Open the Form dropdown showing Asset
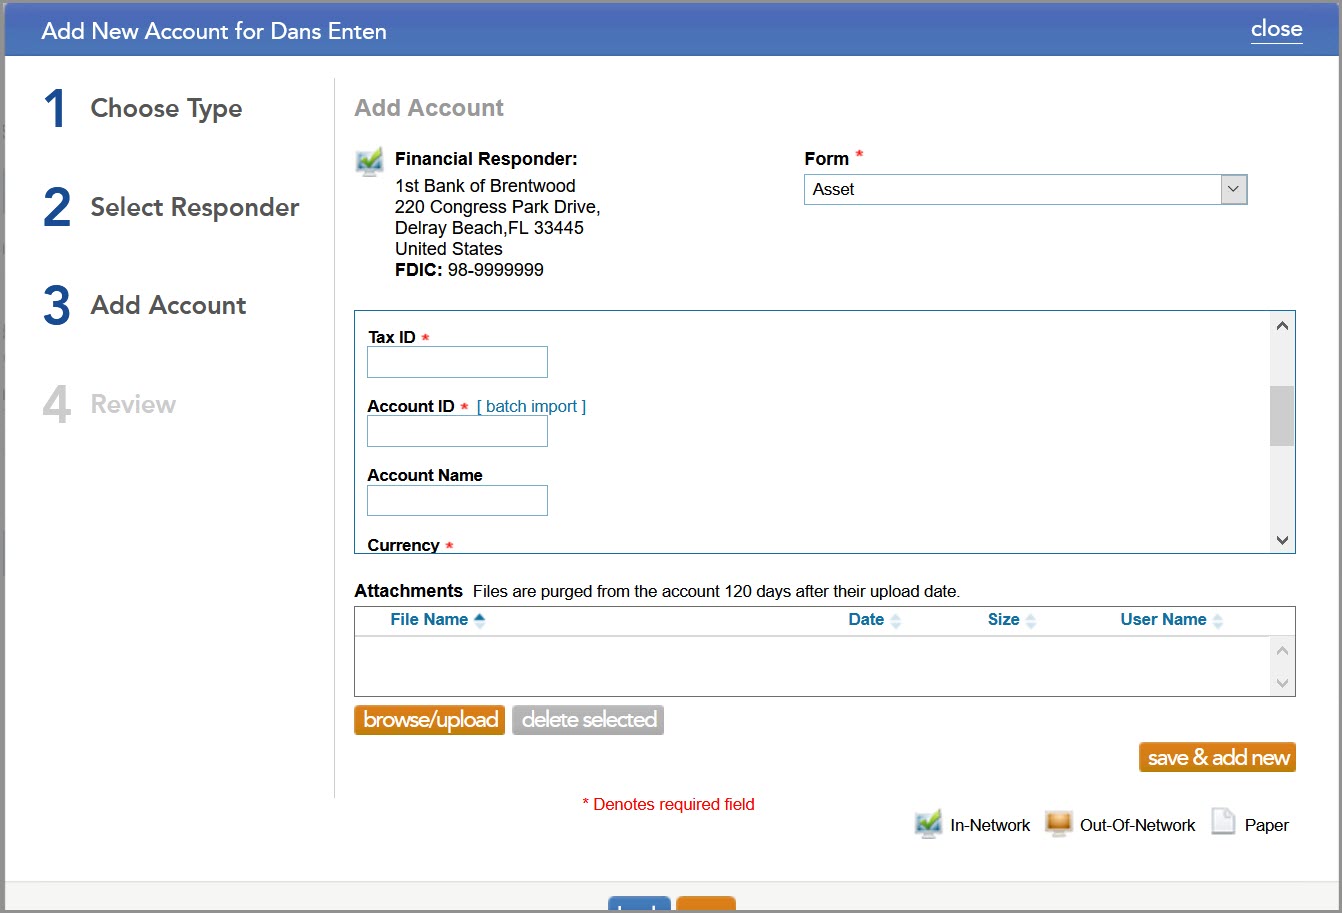Image resolution: width=1342 pixels, height=913 pixels. (x=1233, y=189)
